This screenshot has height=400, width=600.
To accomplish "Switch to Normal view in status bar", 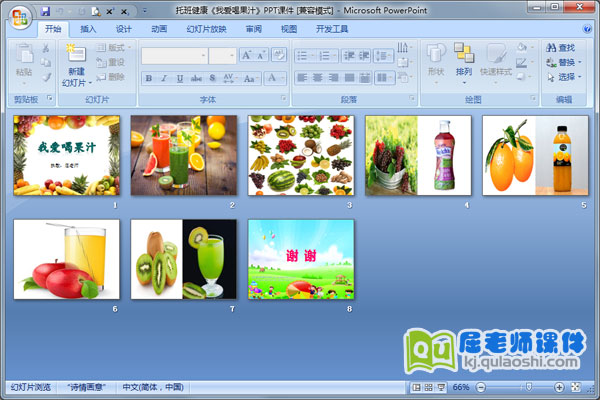I will 415,387.
